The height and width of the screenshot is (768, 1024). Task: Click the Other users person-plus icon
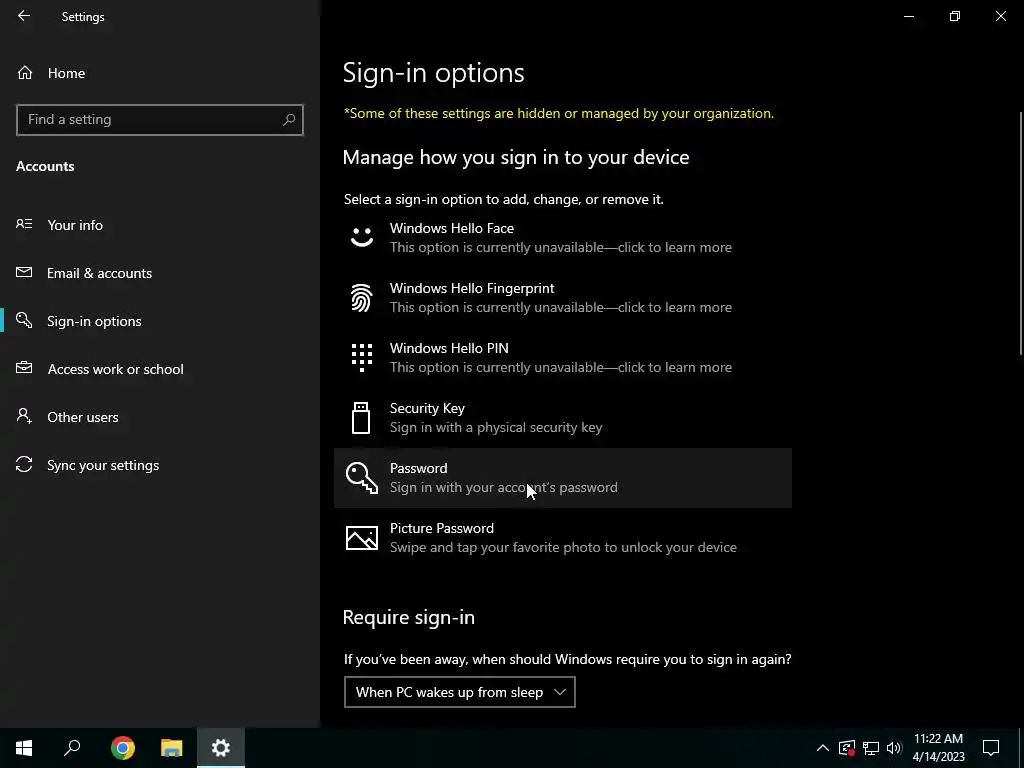[24, 416]
